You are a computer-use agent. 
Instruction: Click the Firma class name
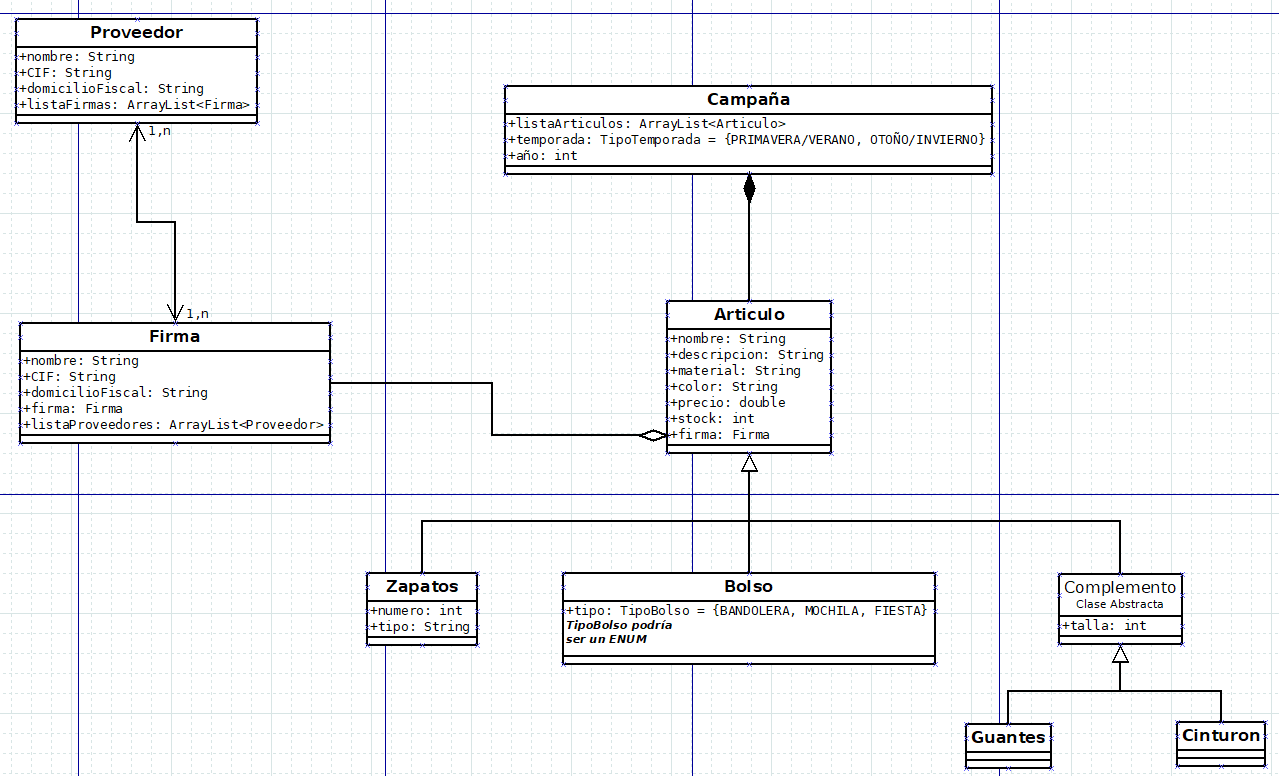174,337
